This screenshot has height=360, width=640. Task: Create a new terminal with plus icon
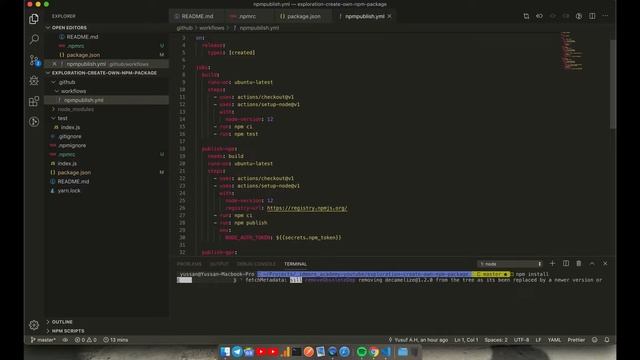[x=552, y=264]
